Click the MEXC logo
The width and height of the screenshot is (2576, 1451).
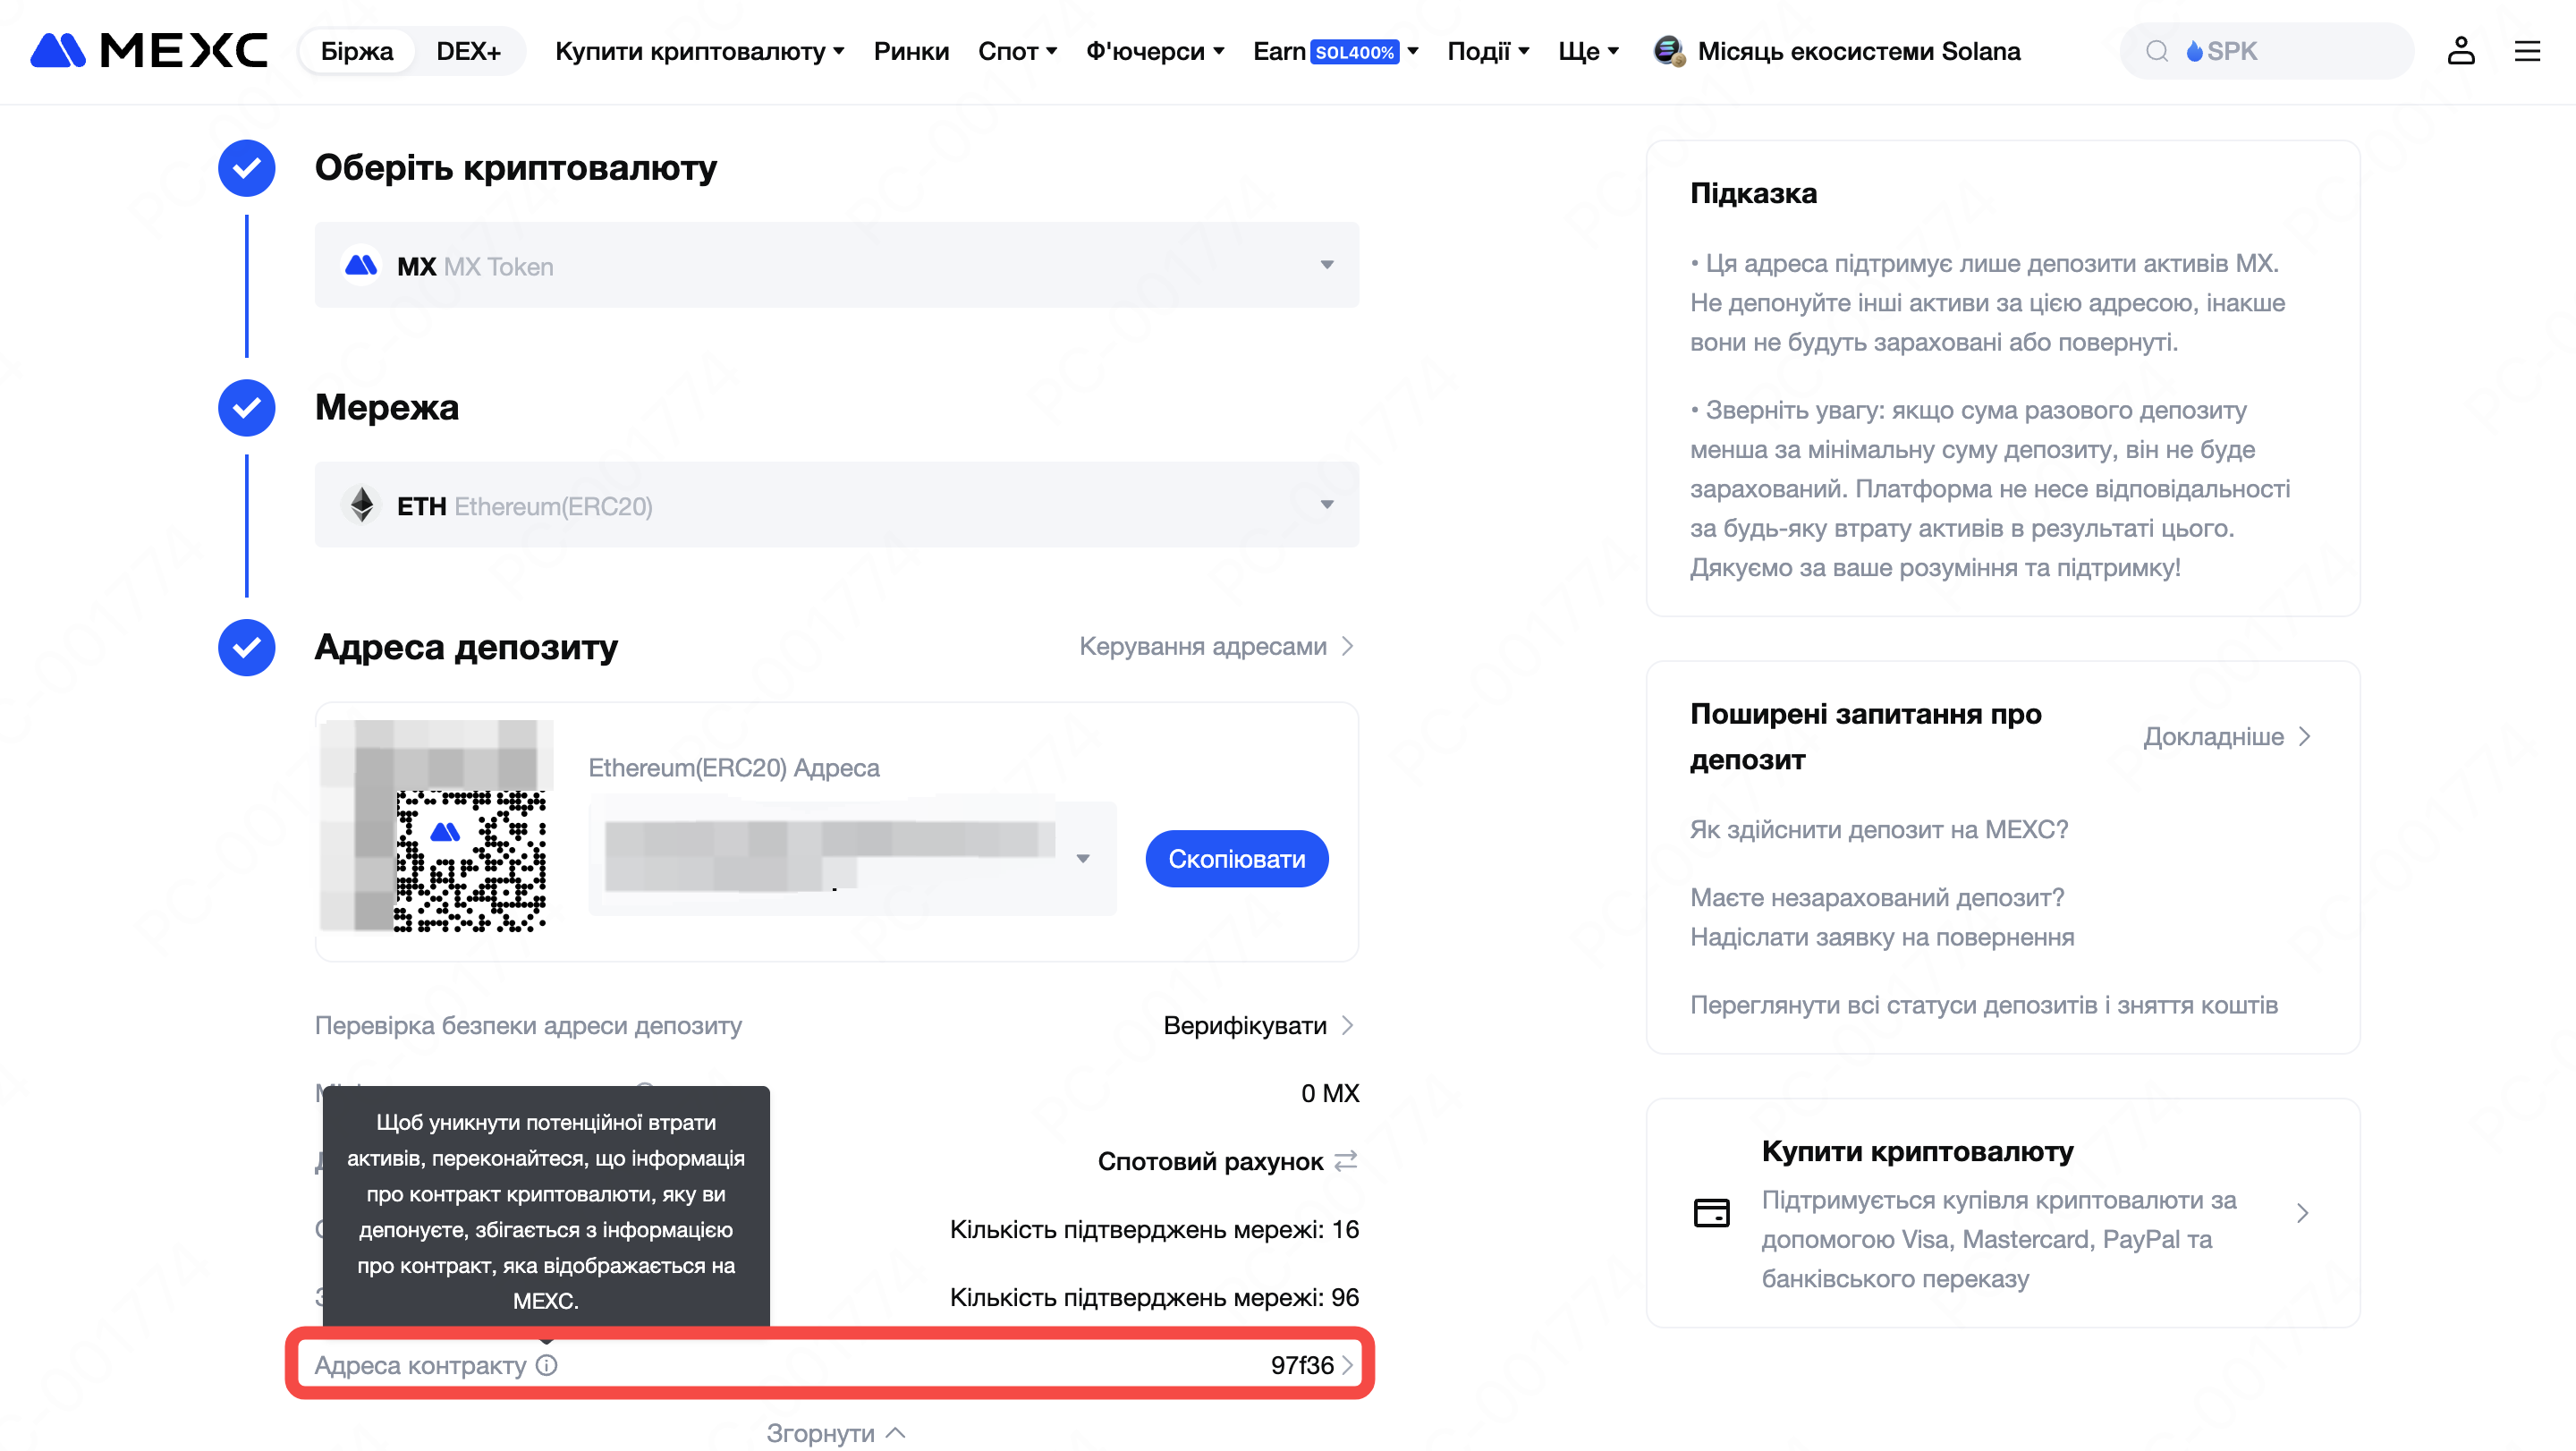[x=149, y=51]
